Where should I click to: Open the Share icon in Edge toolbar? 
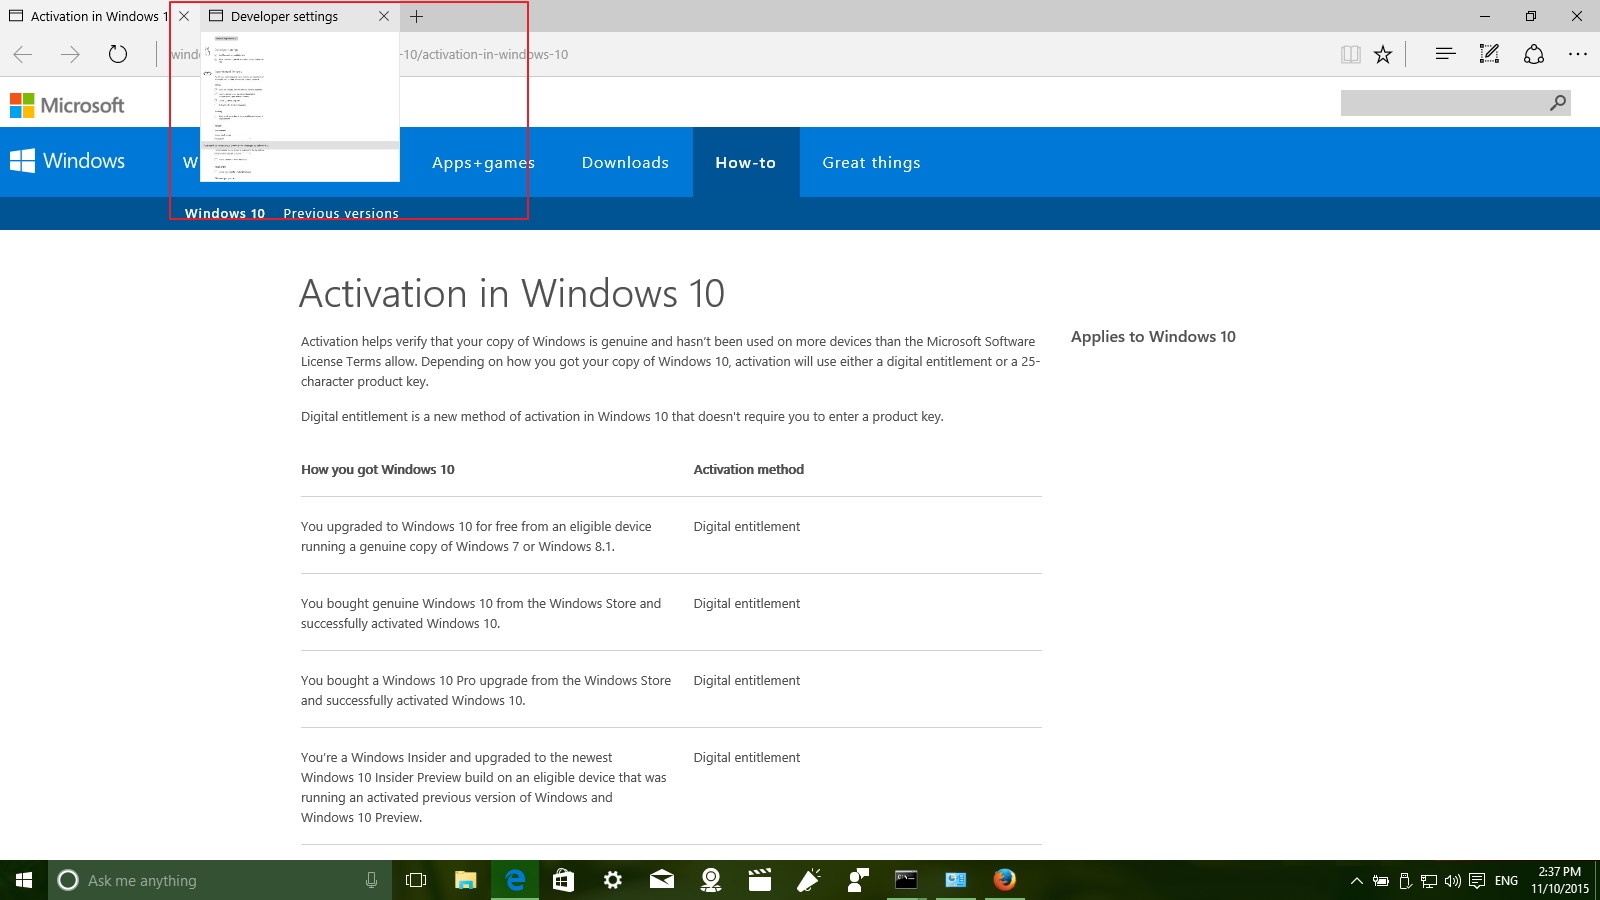coord(1534,54)
